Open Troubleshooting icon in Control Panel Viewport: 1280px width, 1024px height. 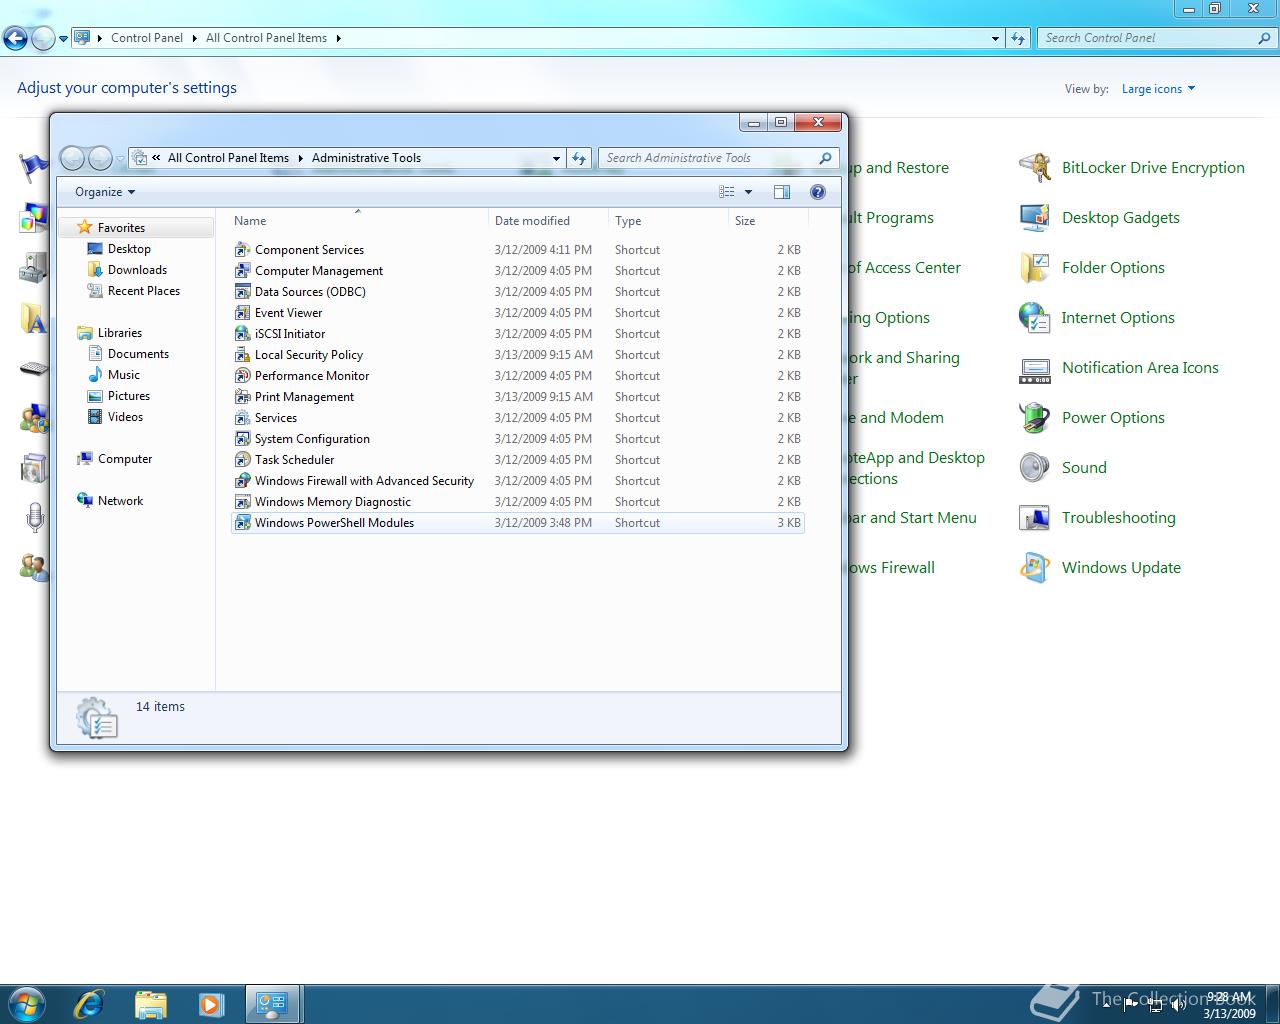(x=1035, y=518)
